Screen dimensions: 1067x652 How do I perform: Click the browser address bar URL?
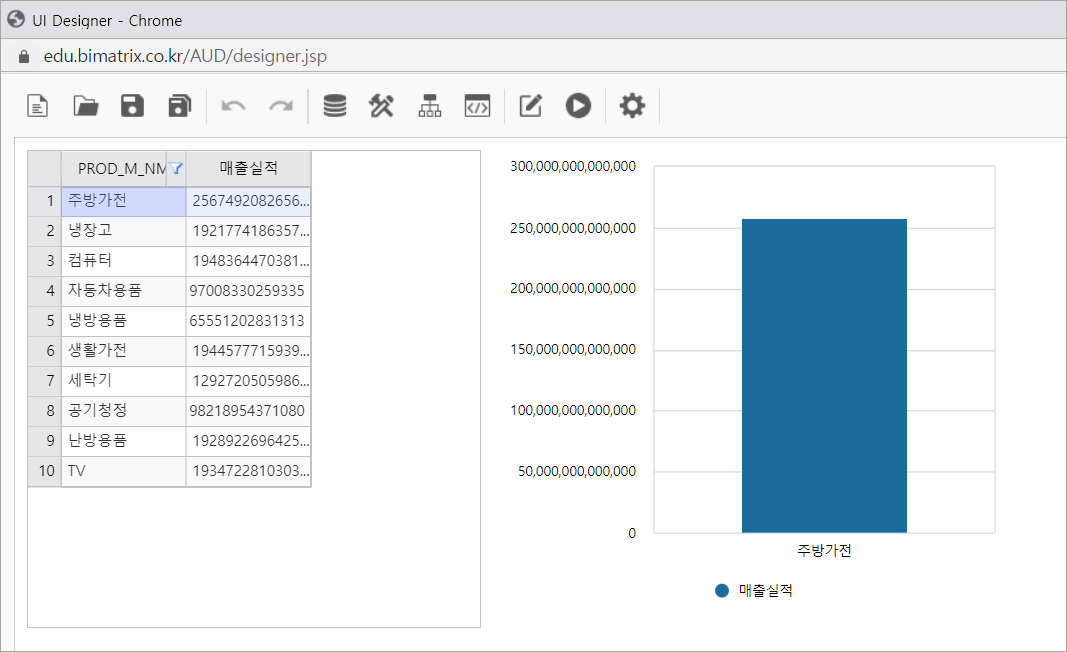point(185,56)
